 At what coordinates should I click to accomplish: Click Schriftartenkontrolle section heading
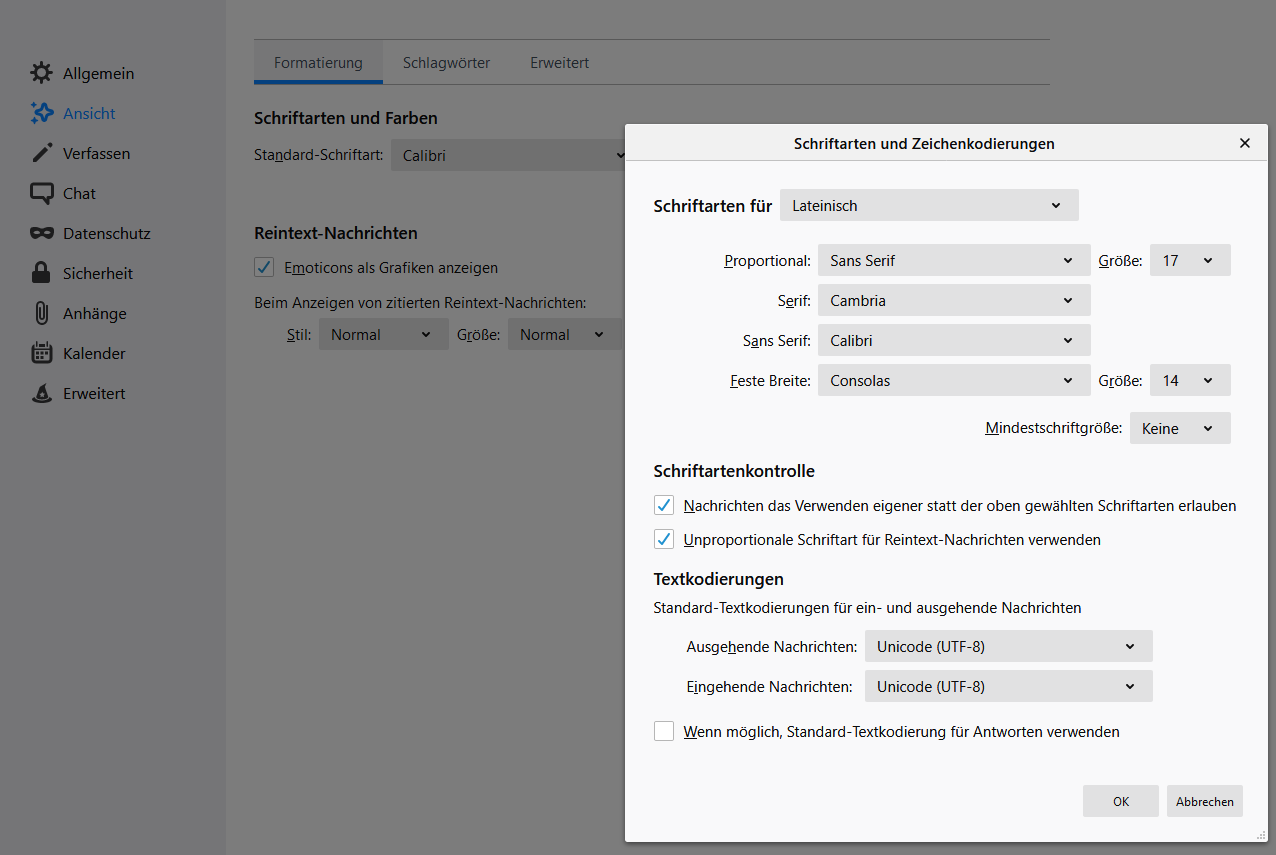point(734,470)
